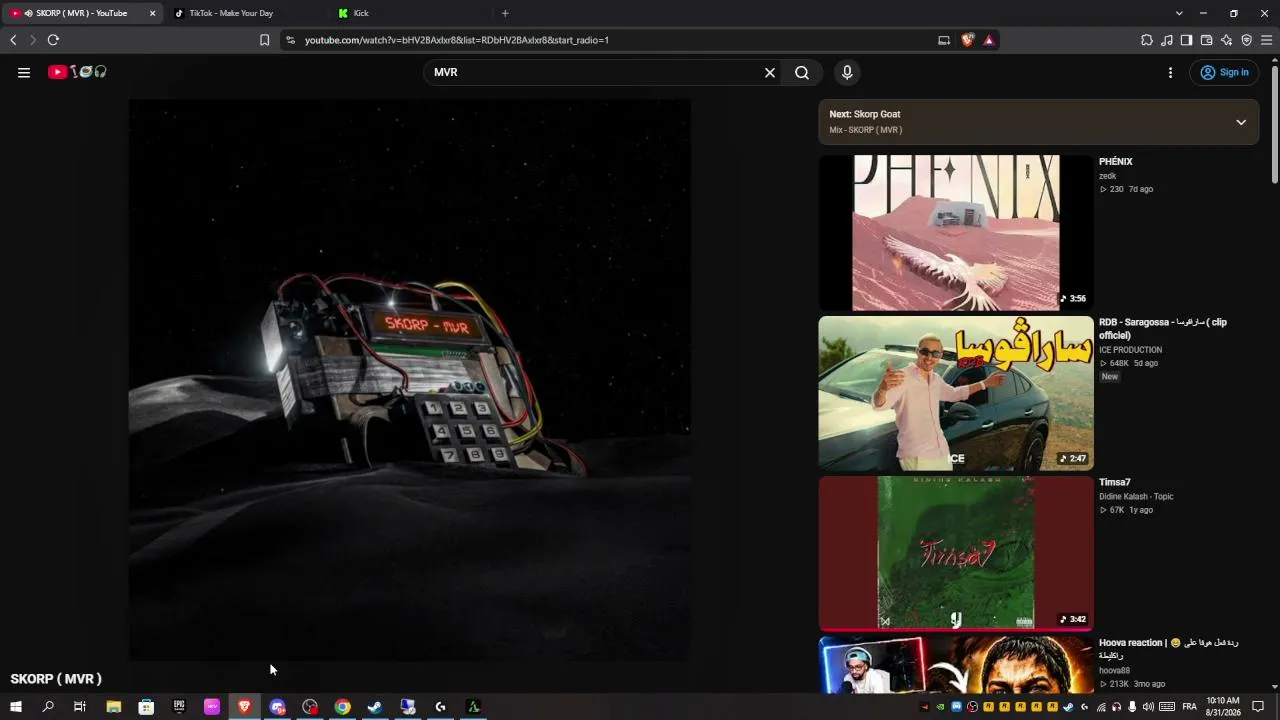Open Steam from the taskbar
This screenshot has height=720, width=1280.
tap(375, 707)
